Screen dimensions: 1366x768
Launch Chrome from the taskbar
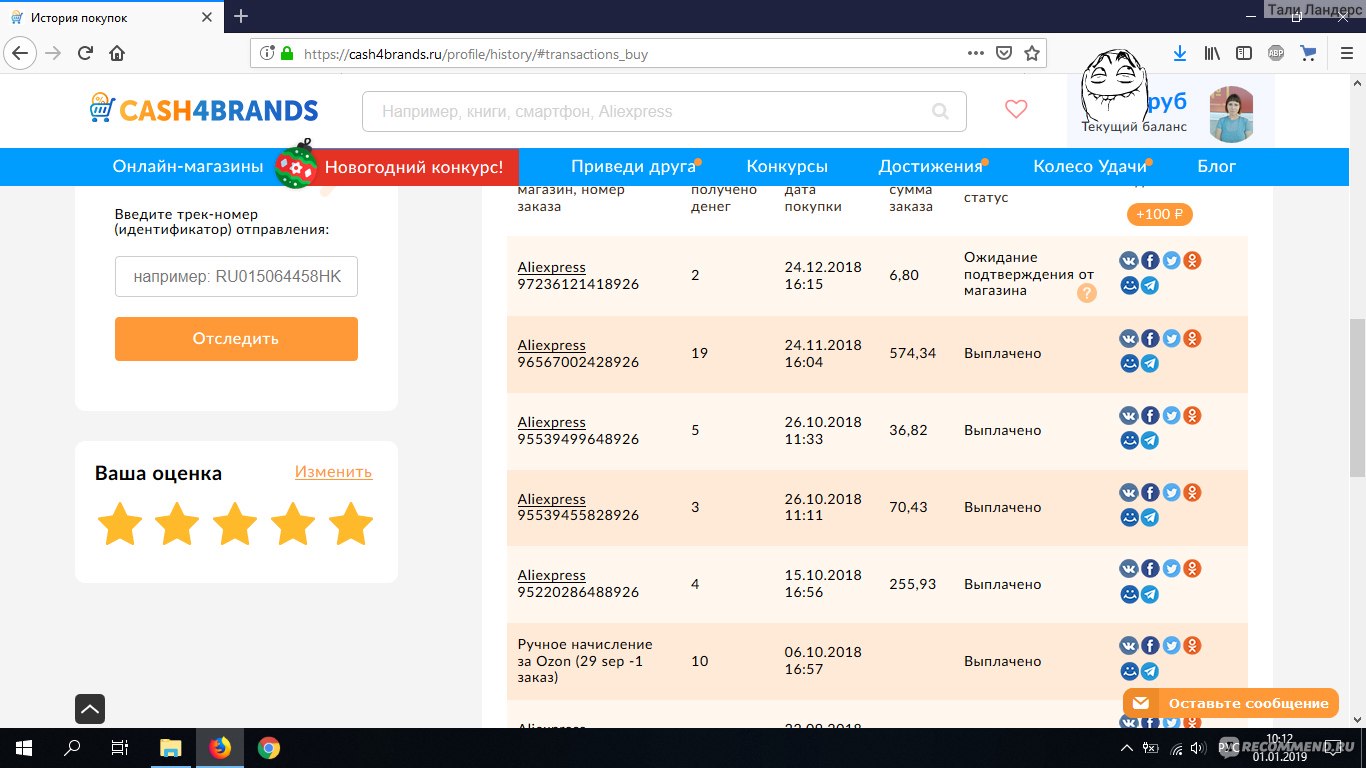point(268,748)
